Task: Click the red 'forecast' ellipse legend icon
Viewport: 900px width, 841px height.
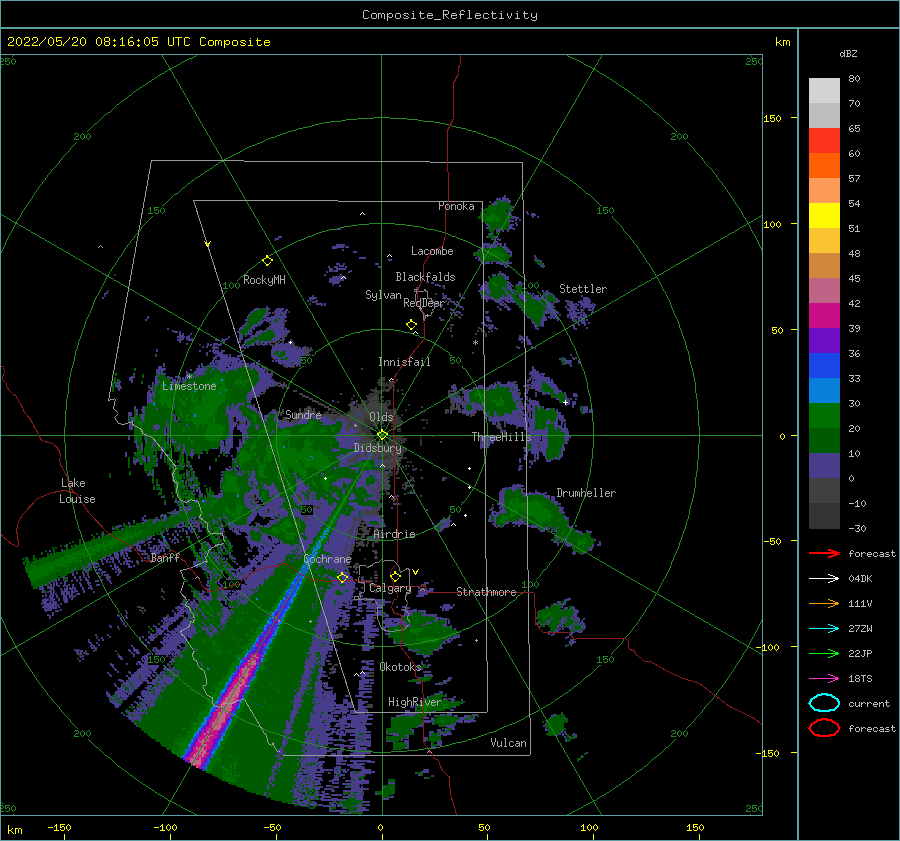Action: [x=824, y=728]
